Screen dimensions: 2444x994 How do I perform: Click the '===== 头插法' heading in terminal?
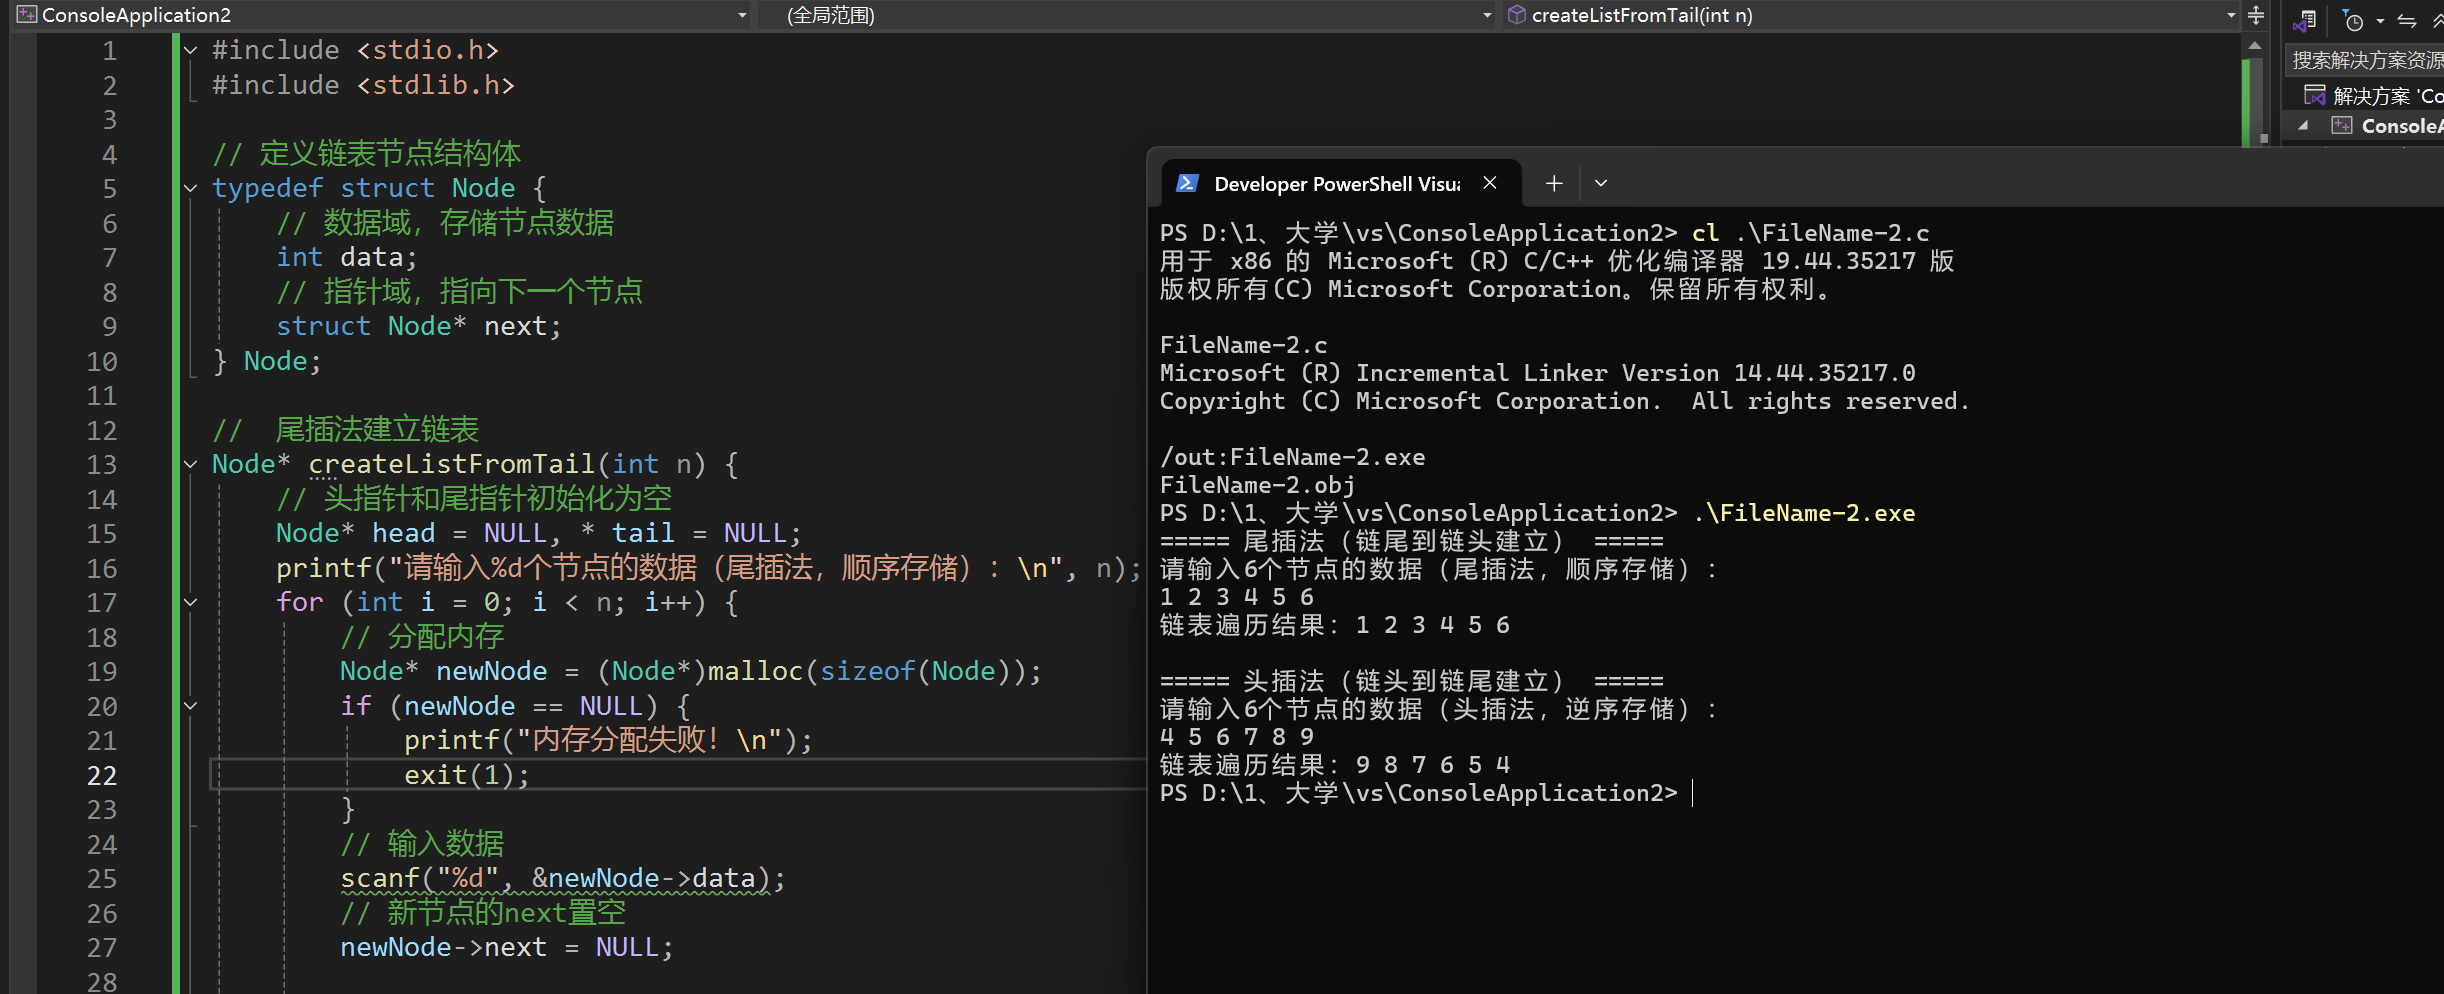click(x=1412, y=681)
